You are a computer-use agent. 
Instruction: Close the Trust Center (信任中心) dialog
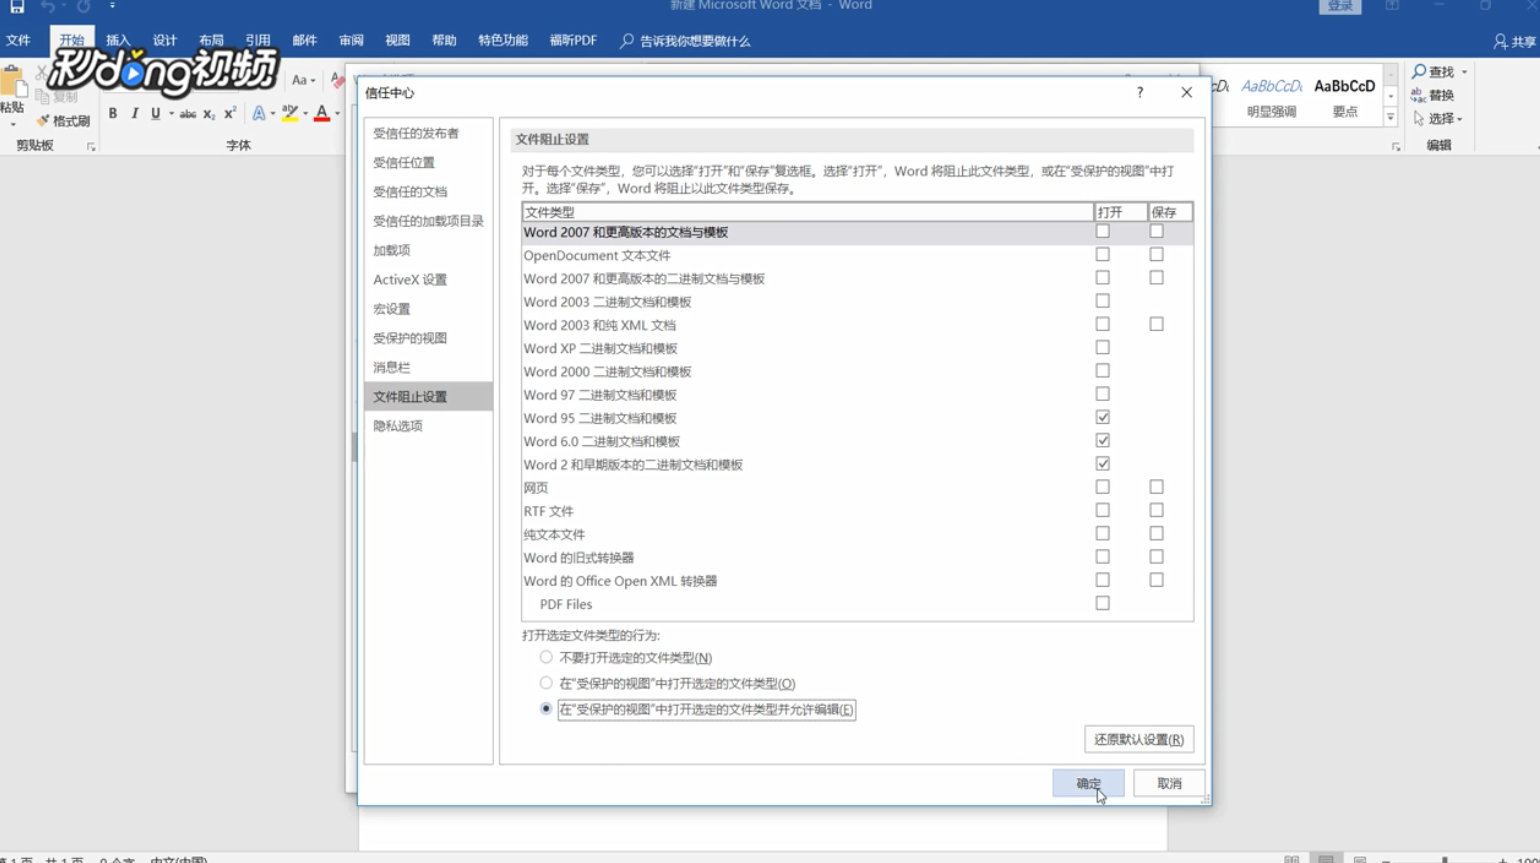(x=1187, y=92)
